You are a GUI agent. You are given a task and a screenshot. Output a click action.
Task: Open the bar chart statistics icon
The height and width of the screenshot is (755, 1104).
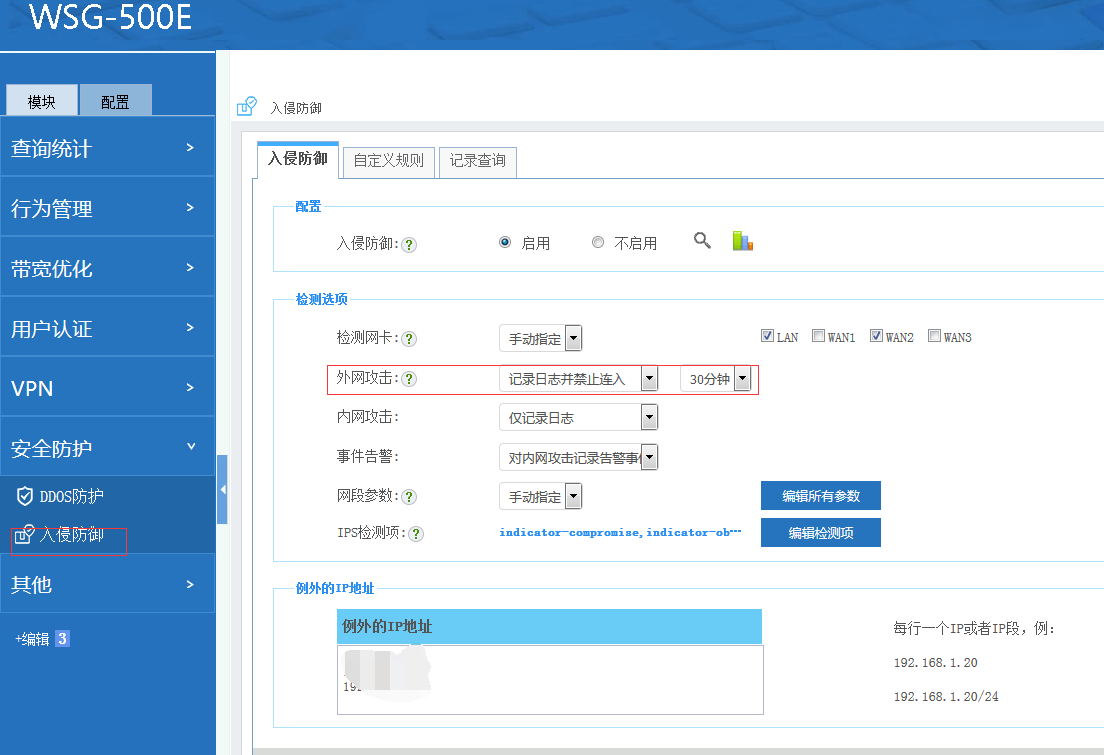tap(742, 241)
